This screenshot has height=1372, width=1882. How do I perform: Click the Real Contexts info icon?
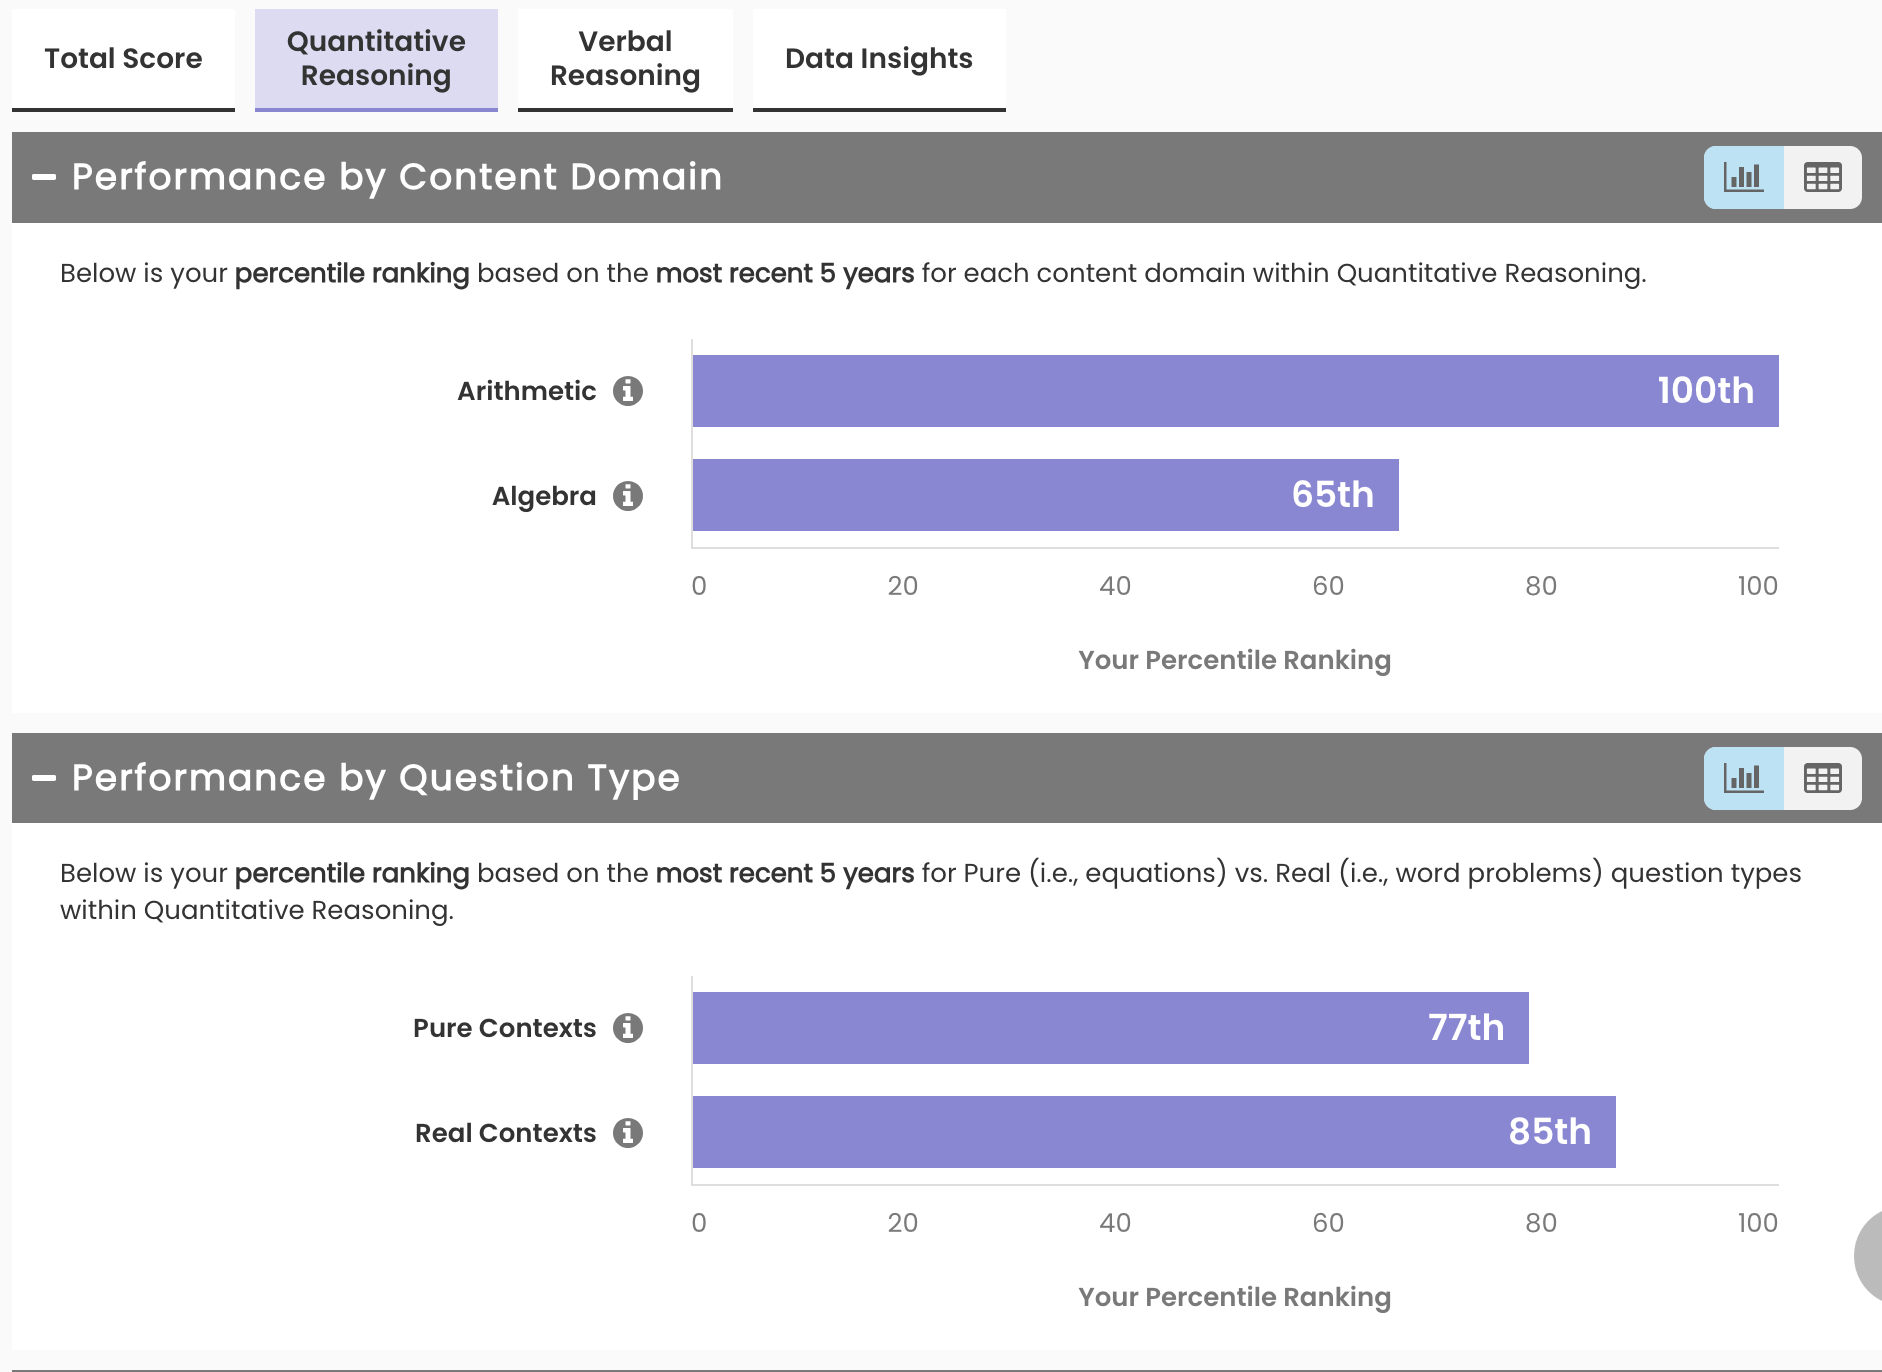tap(628, 1133)
